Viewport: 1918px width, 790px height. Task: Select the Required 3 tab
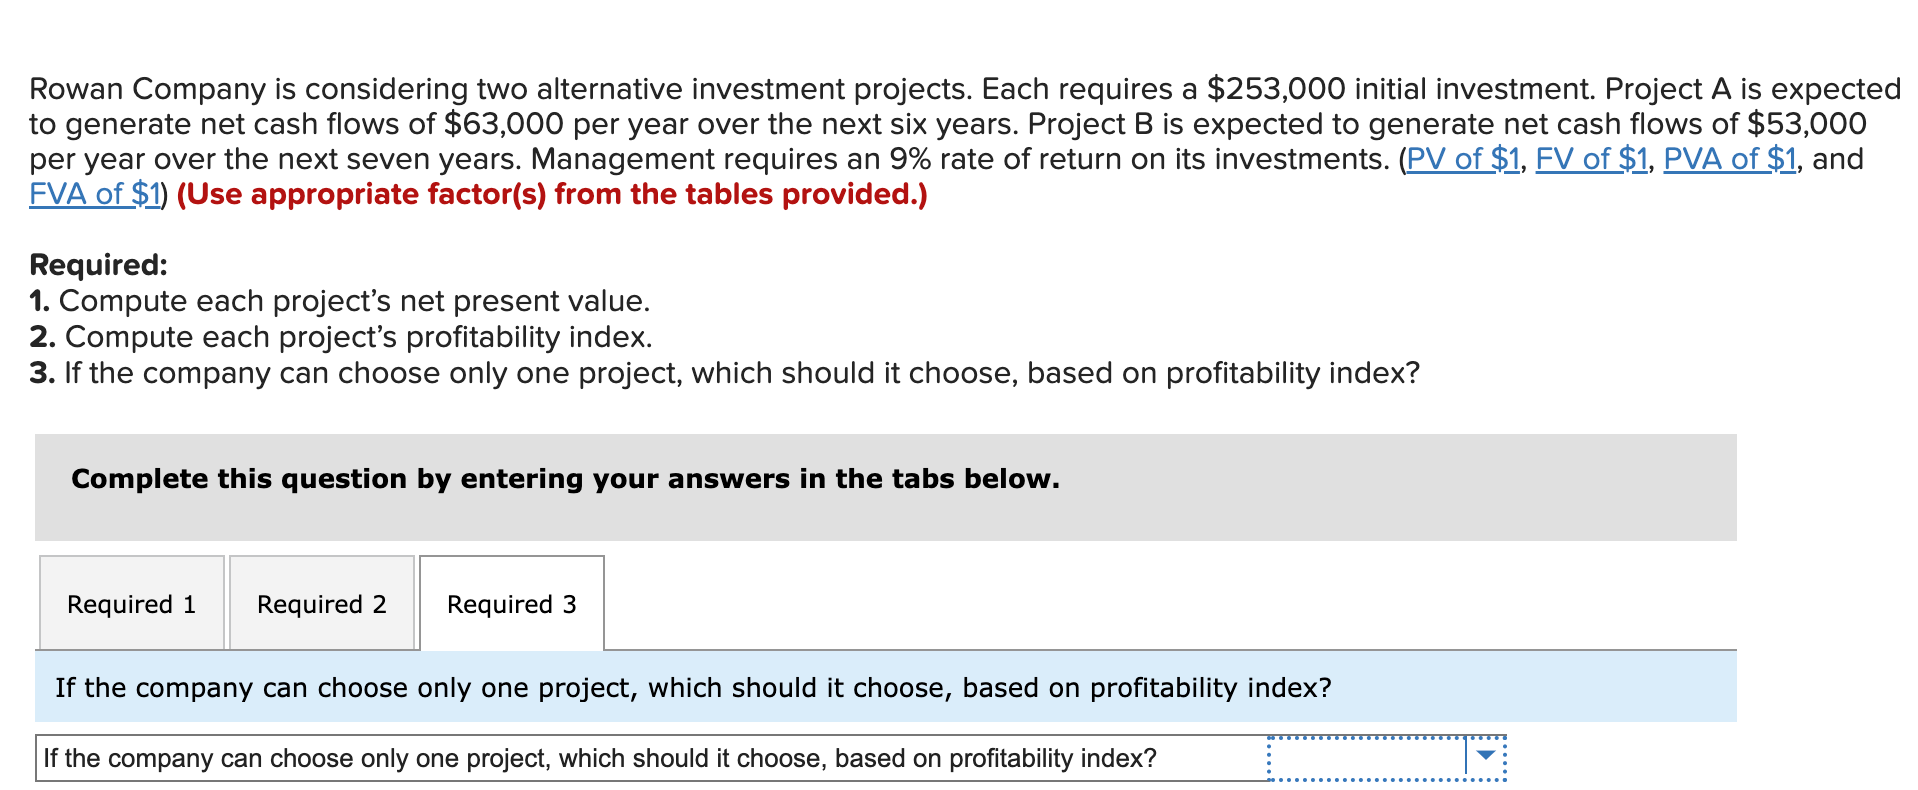coord(511,603)
